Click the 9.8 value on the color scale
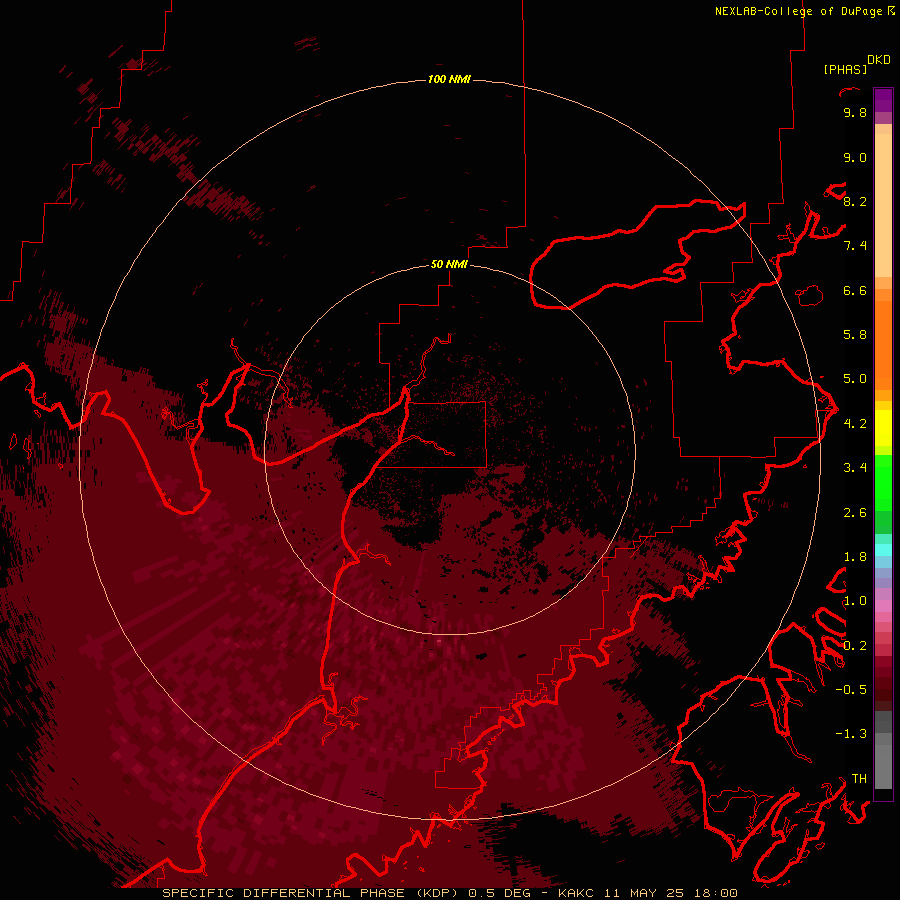This screenshot has height=900, width=900. coord(855,112)
